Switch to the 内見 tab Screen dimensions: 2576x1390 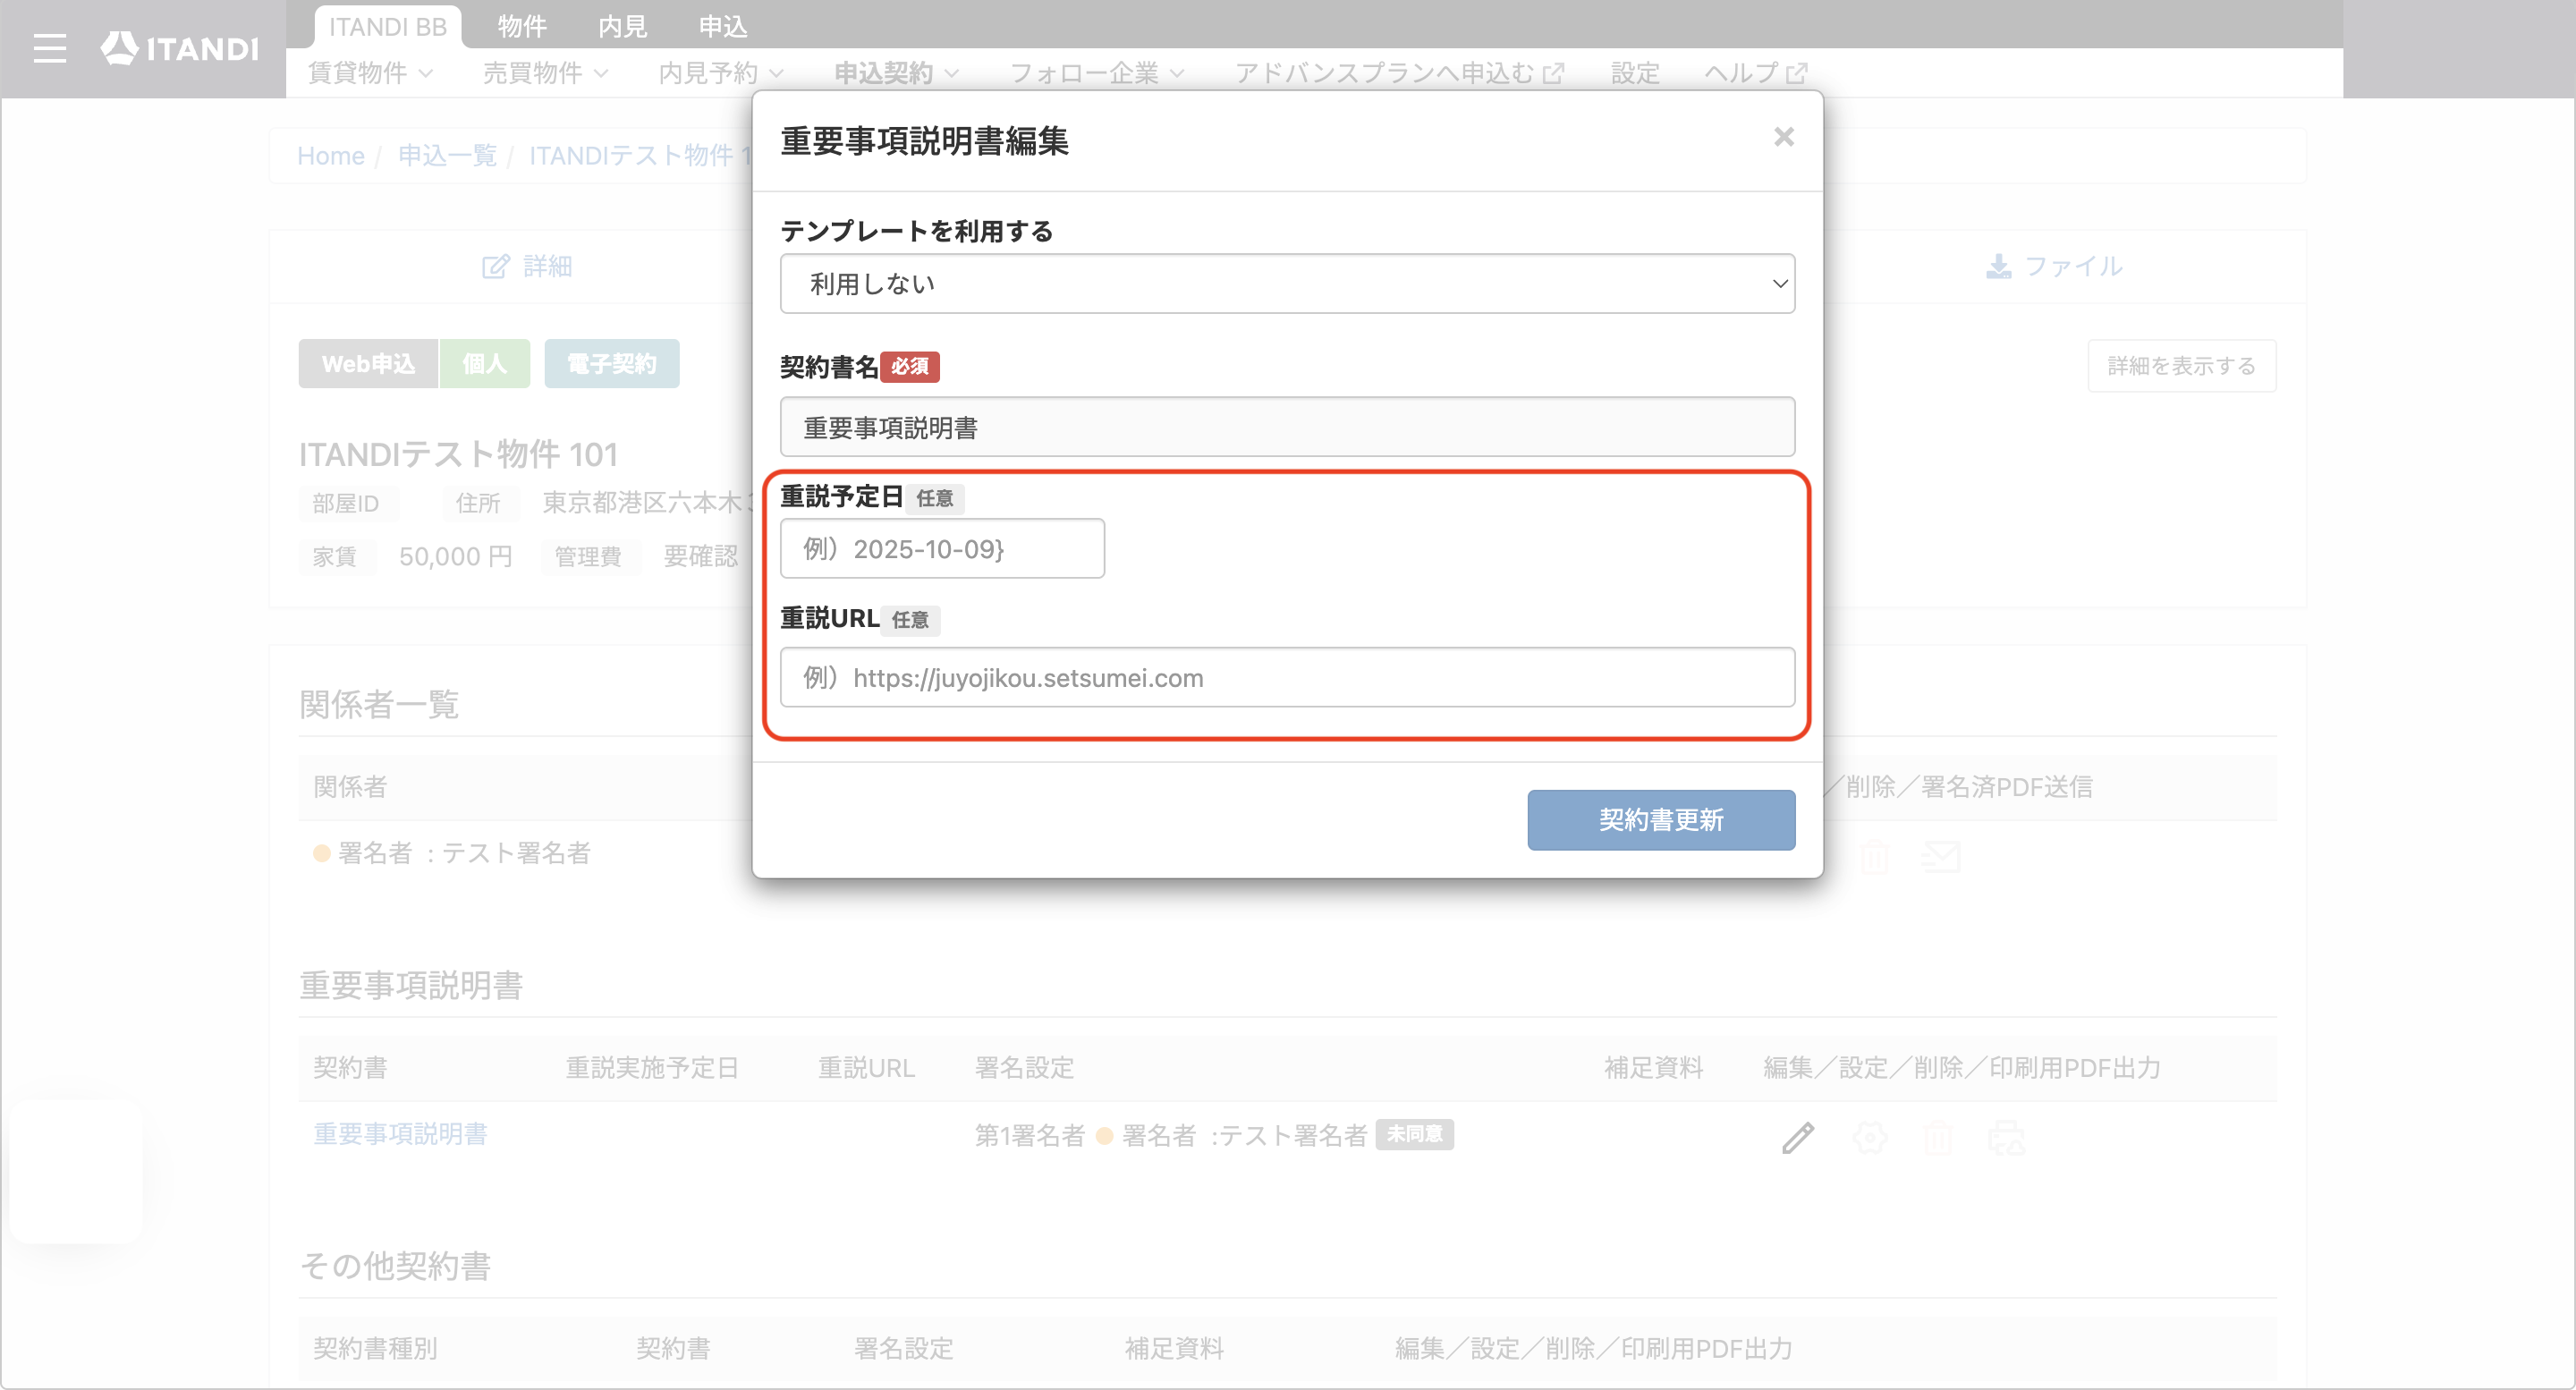(622, 26)
